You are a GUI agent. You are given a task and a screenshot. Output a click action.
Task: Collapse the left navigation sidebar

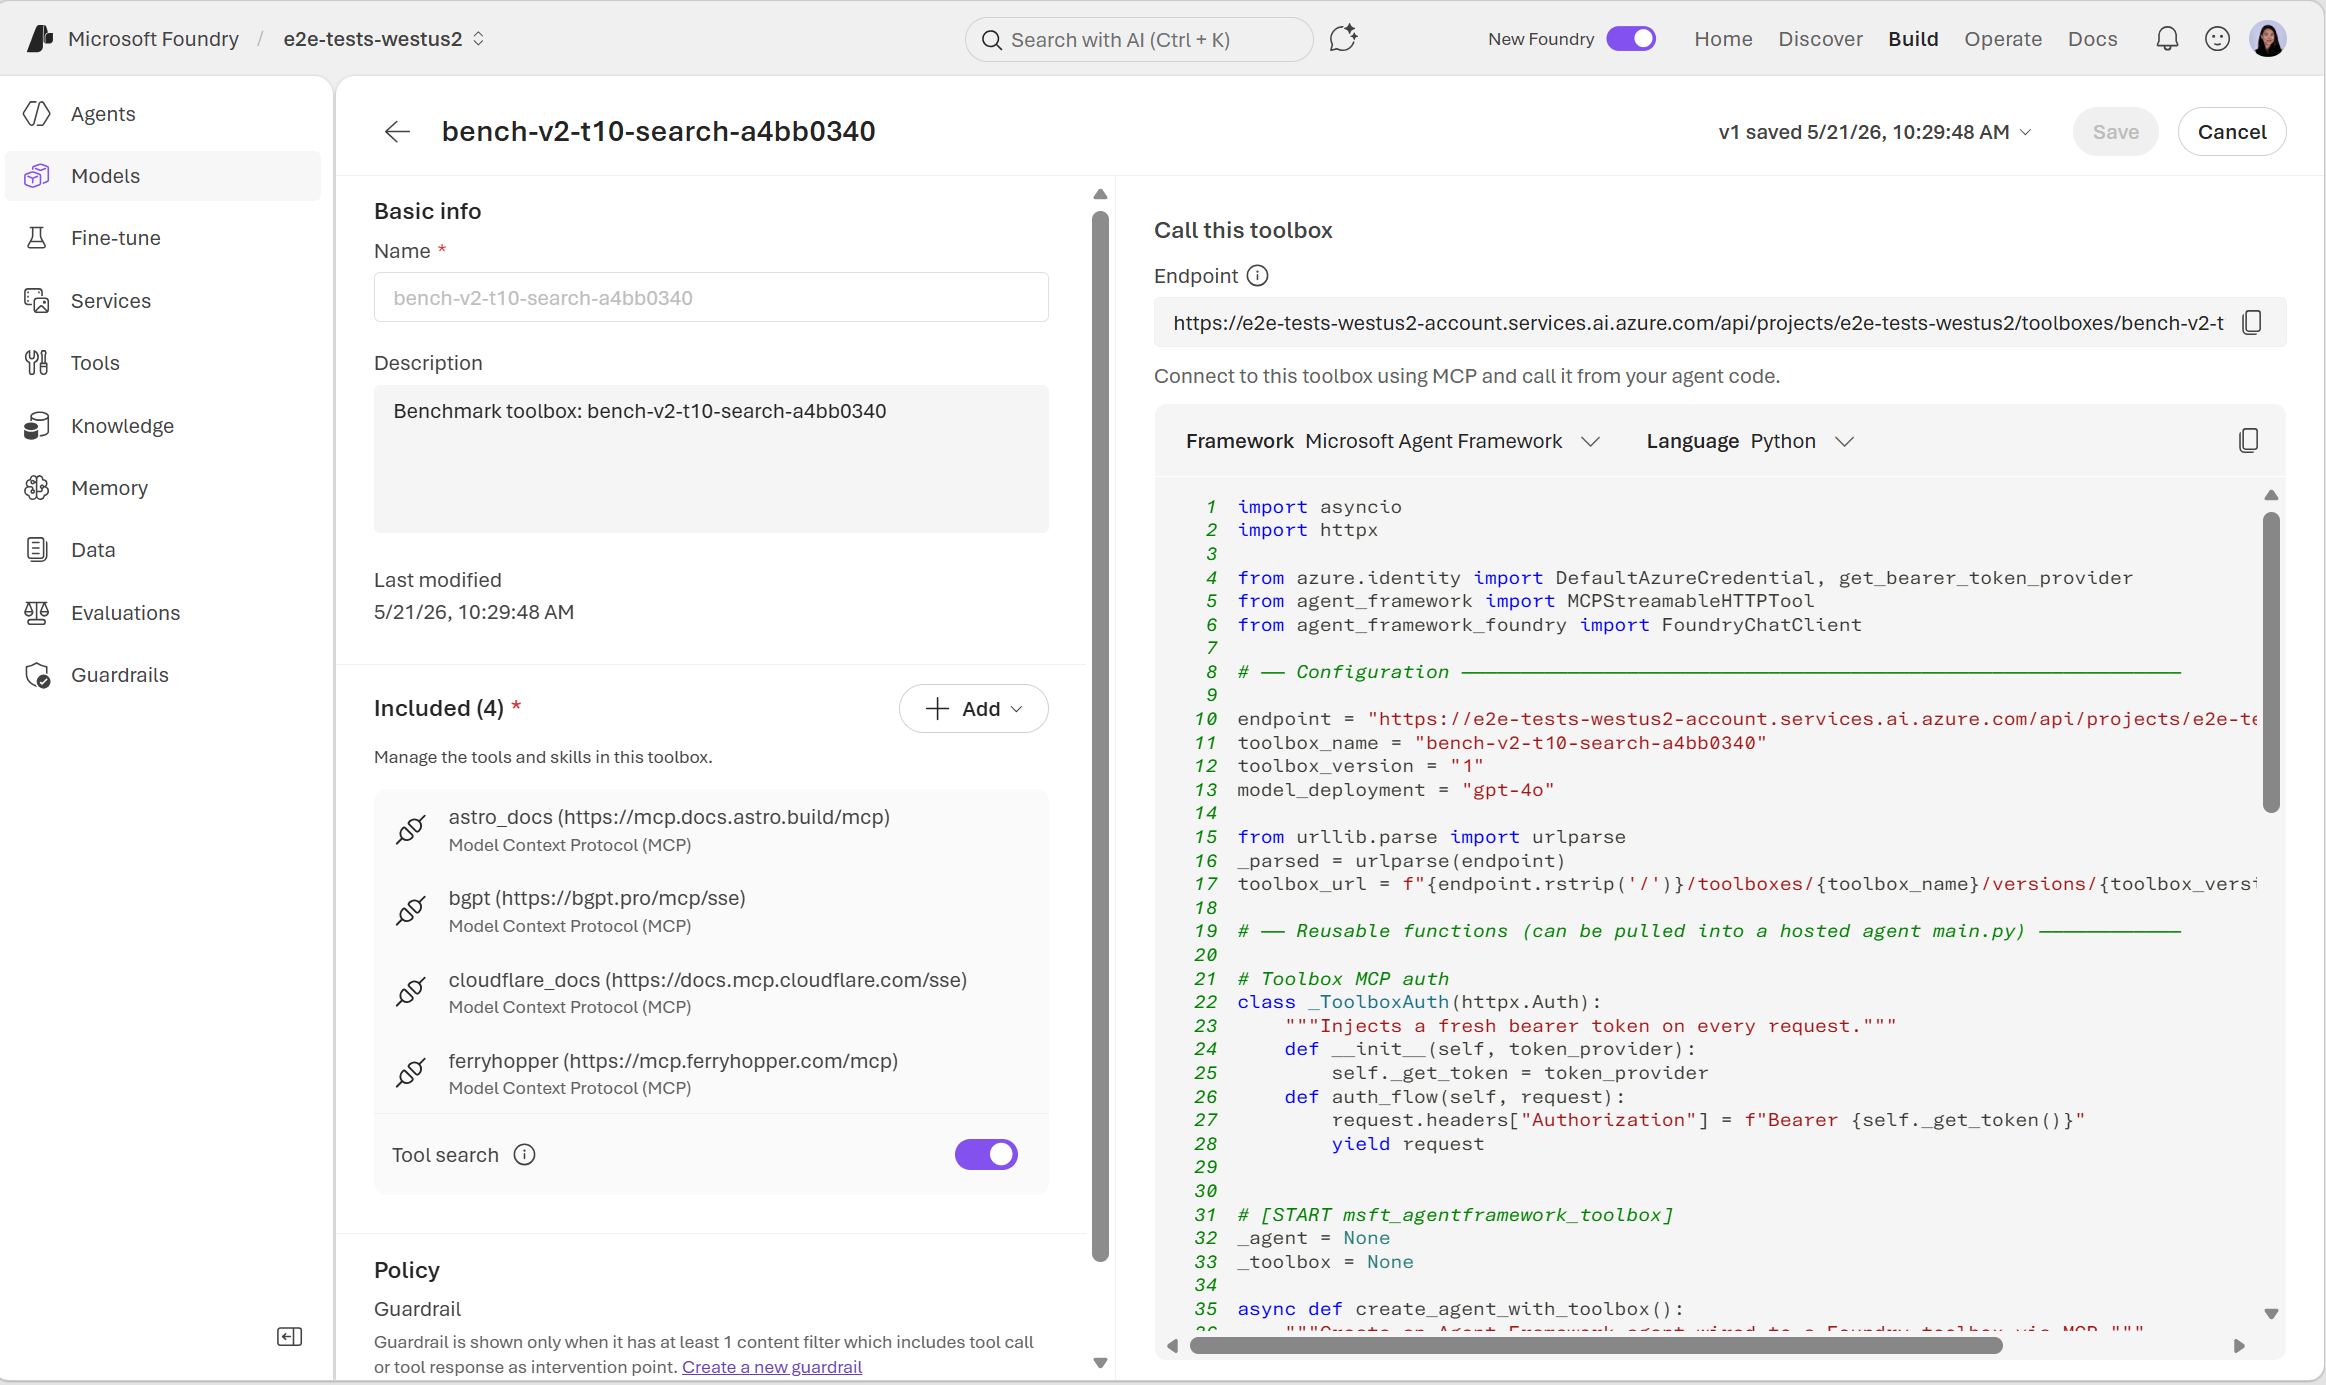point(289,1337)
